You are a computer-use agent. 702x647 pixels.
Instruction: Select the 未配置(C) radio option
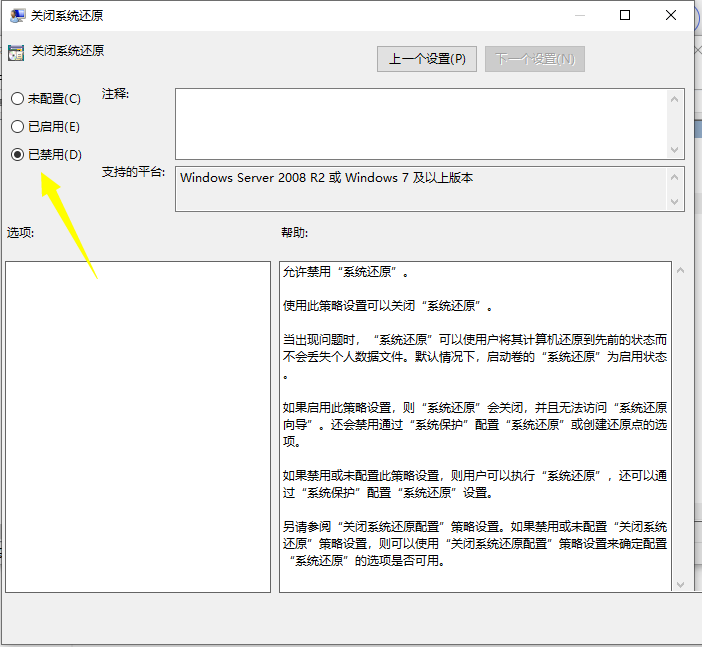17,99
